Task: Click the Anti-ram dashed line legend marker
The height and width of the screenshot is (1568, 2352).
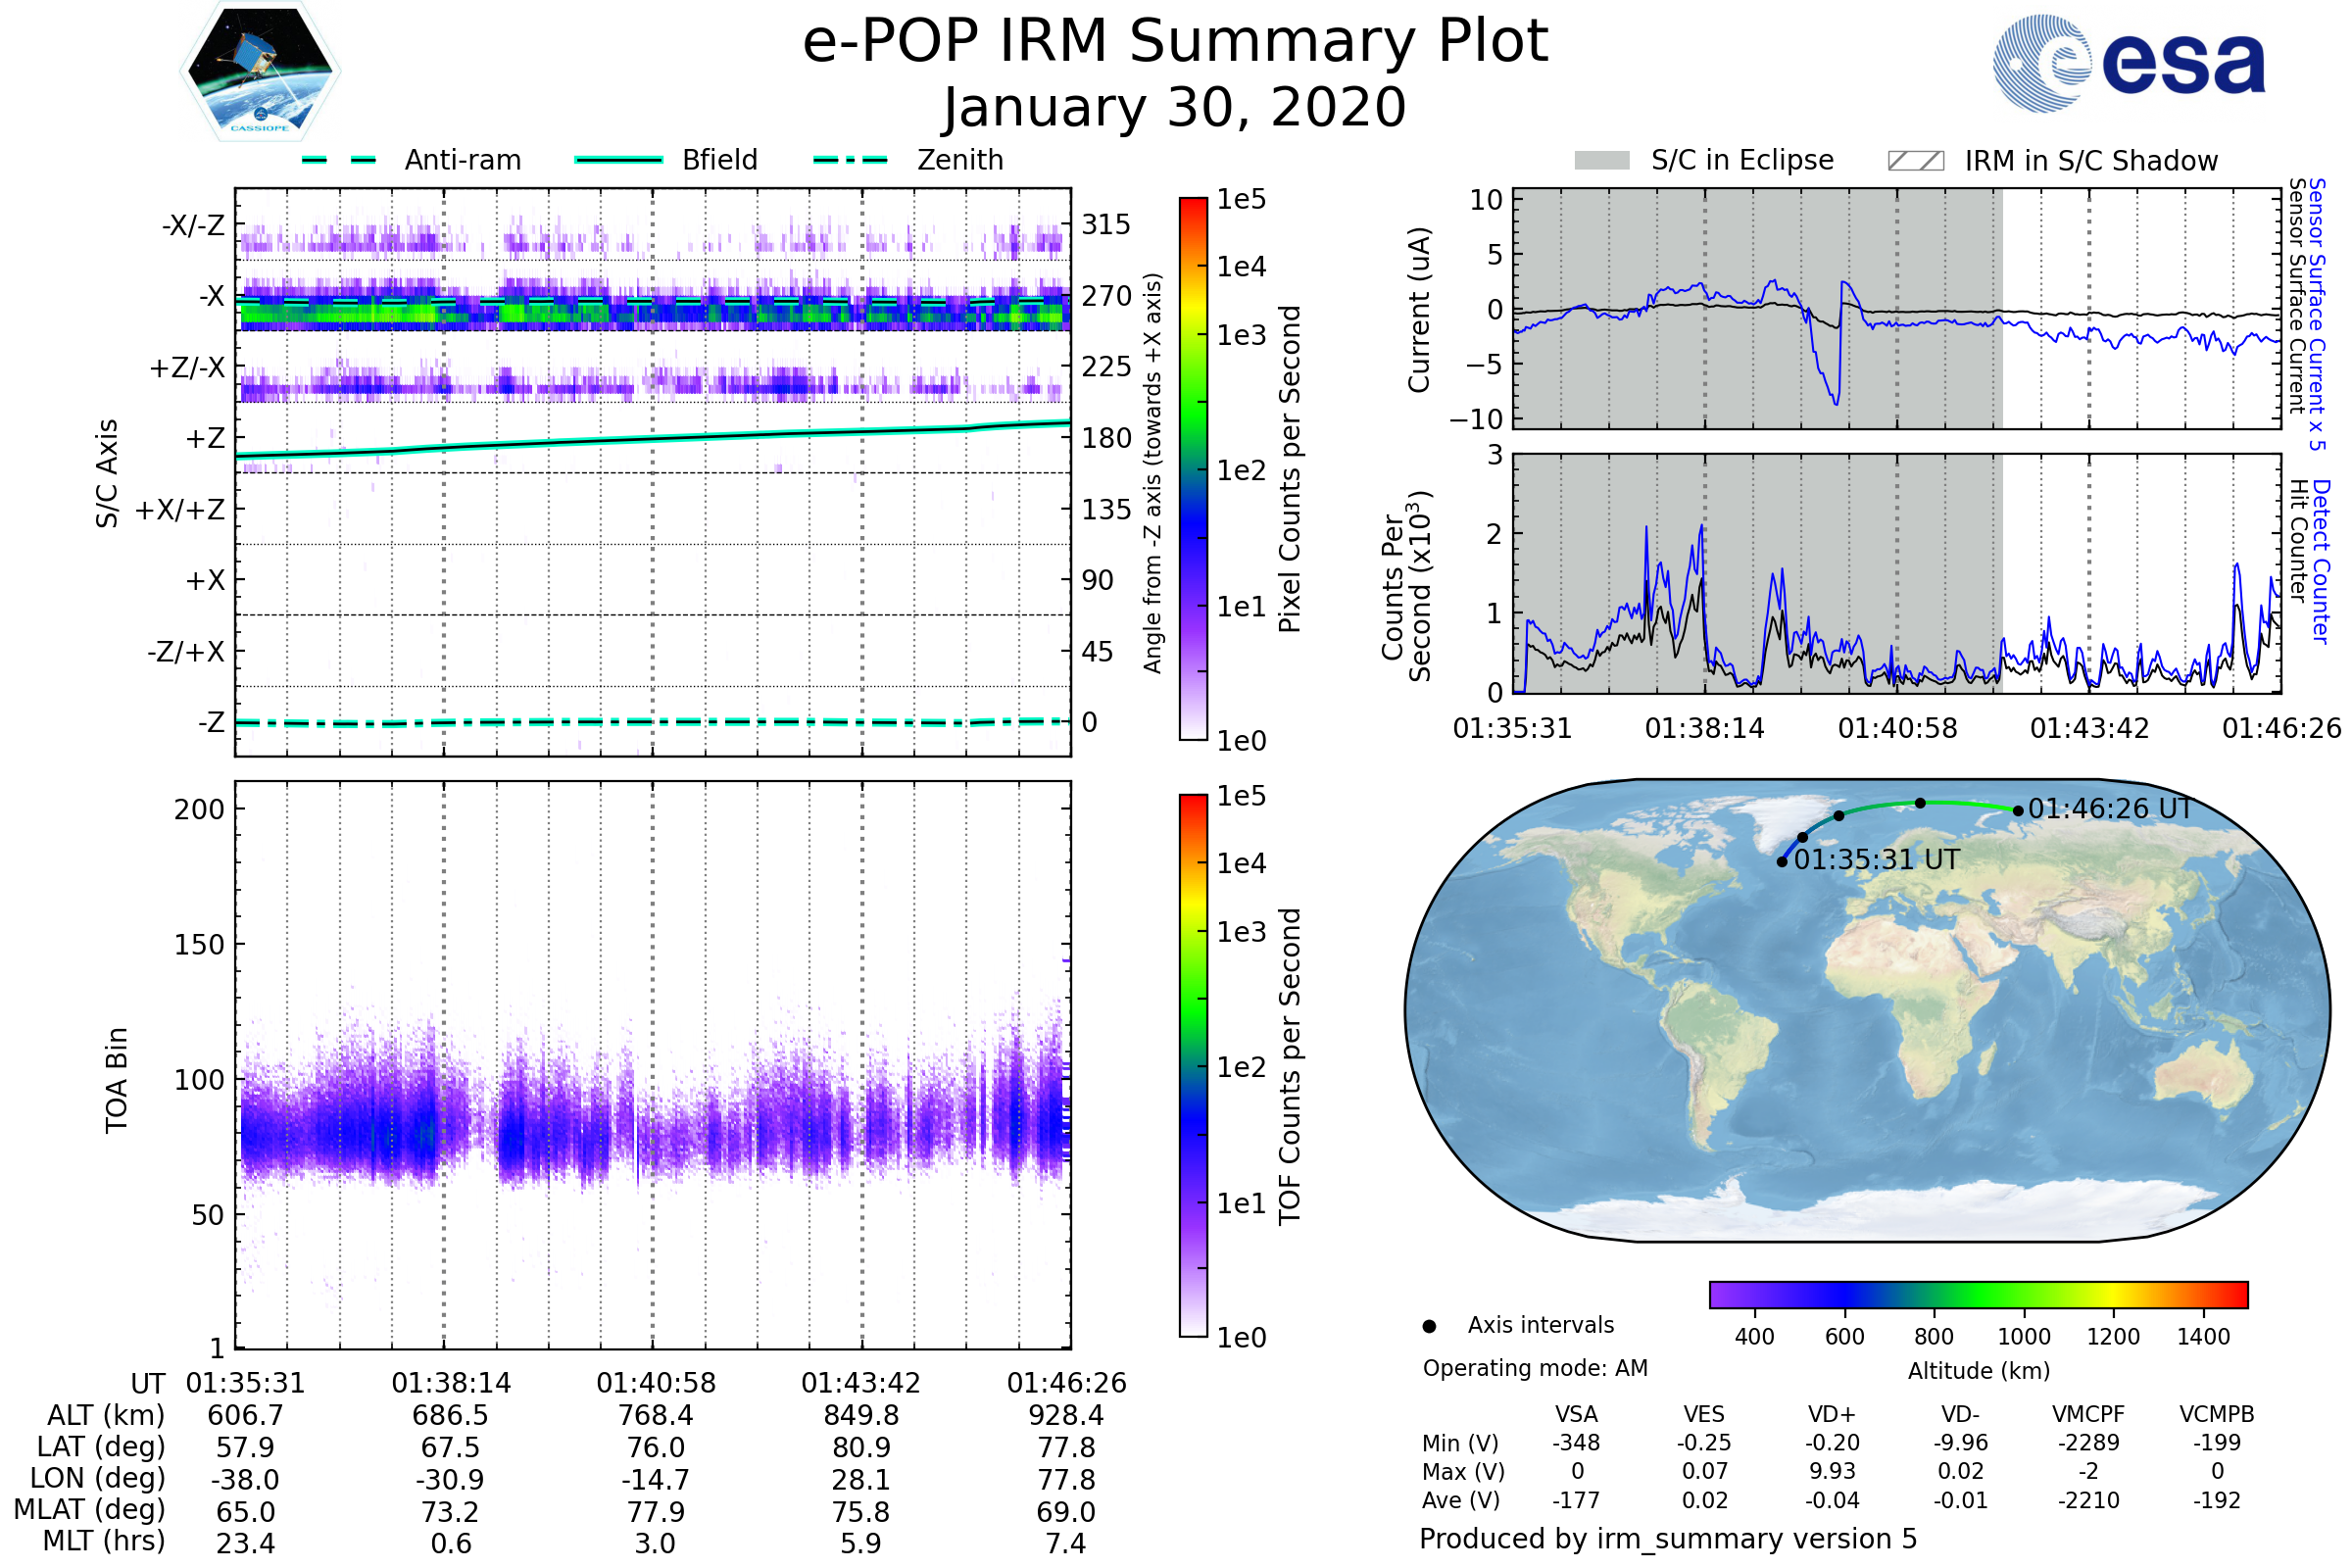Action: (x=340, y=160)
